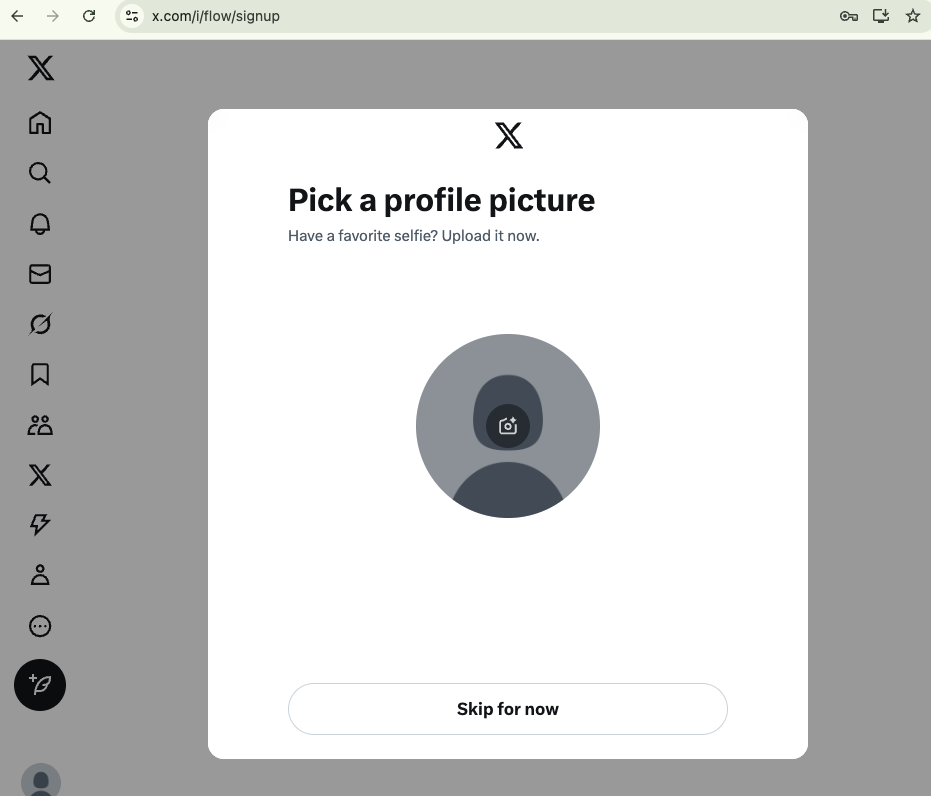Open lightning bolt icon in sidebar
This screenshot has height=796, width=931.
pos(40,525)
